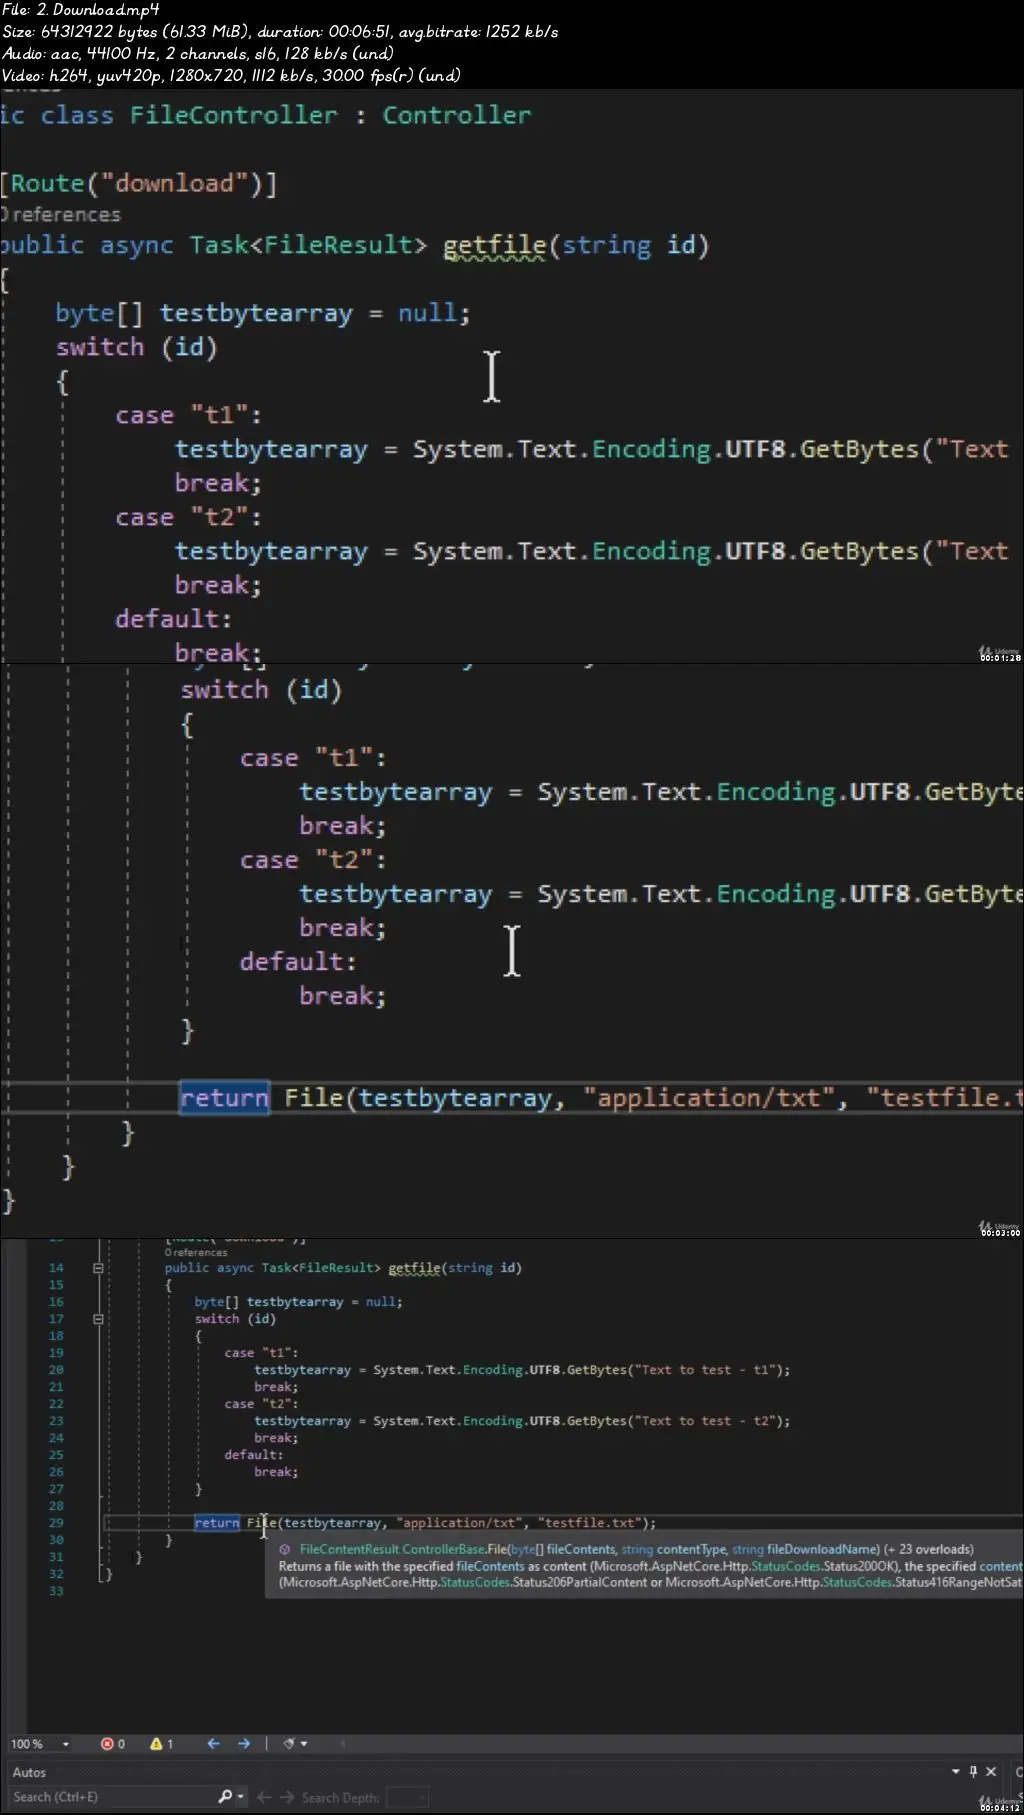Viewport: 1024px width, 1815px height.
Task: Click the red error count icon
Action: pos(107,1744)
